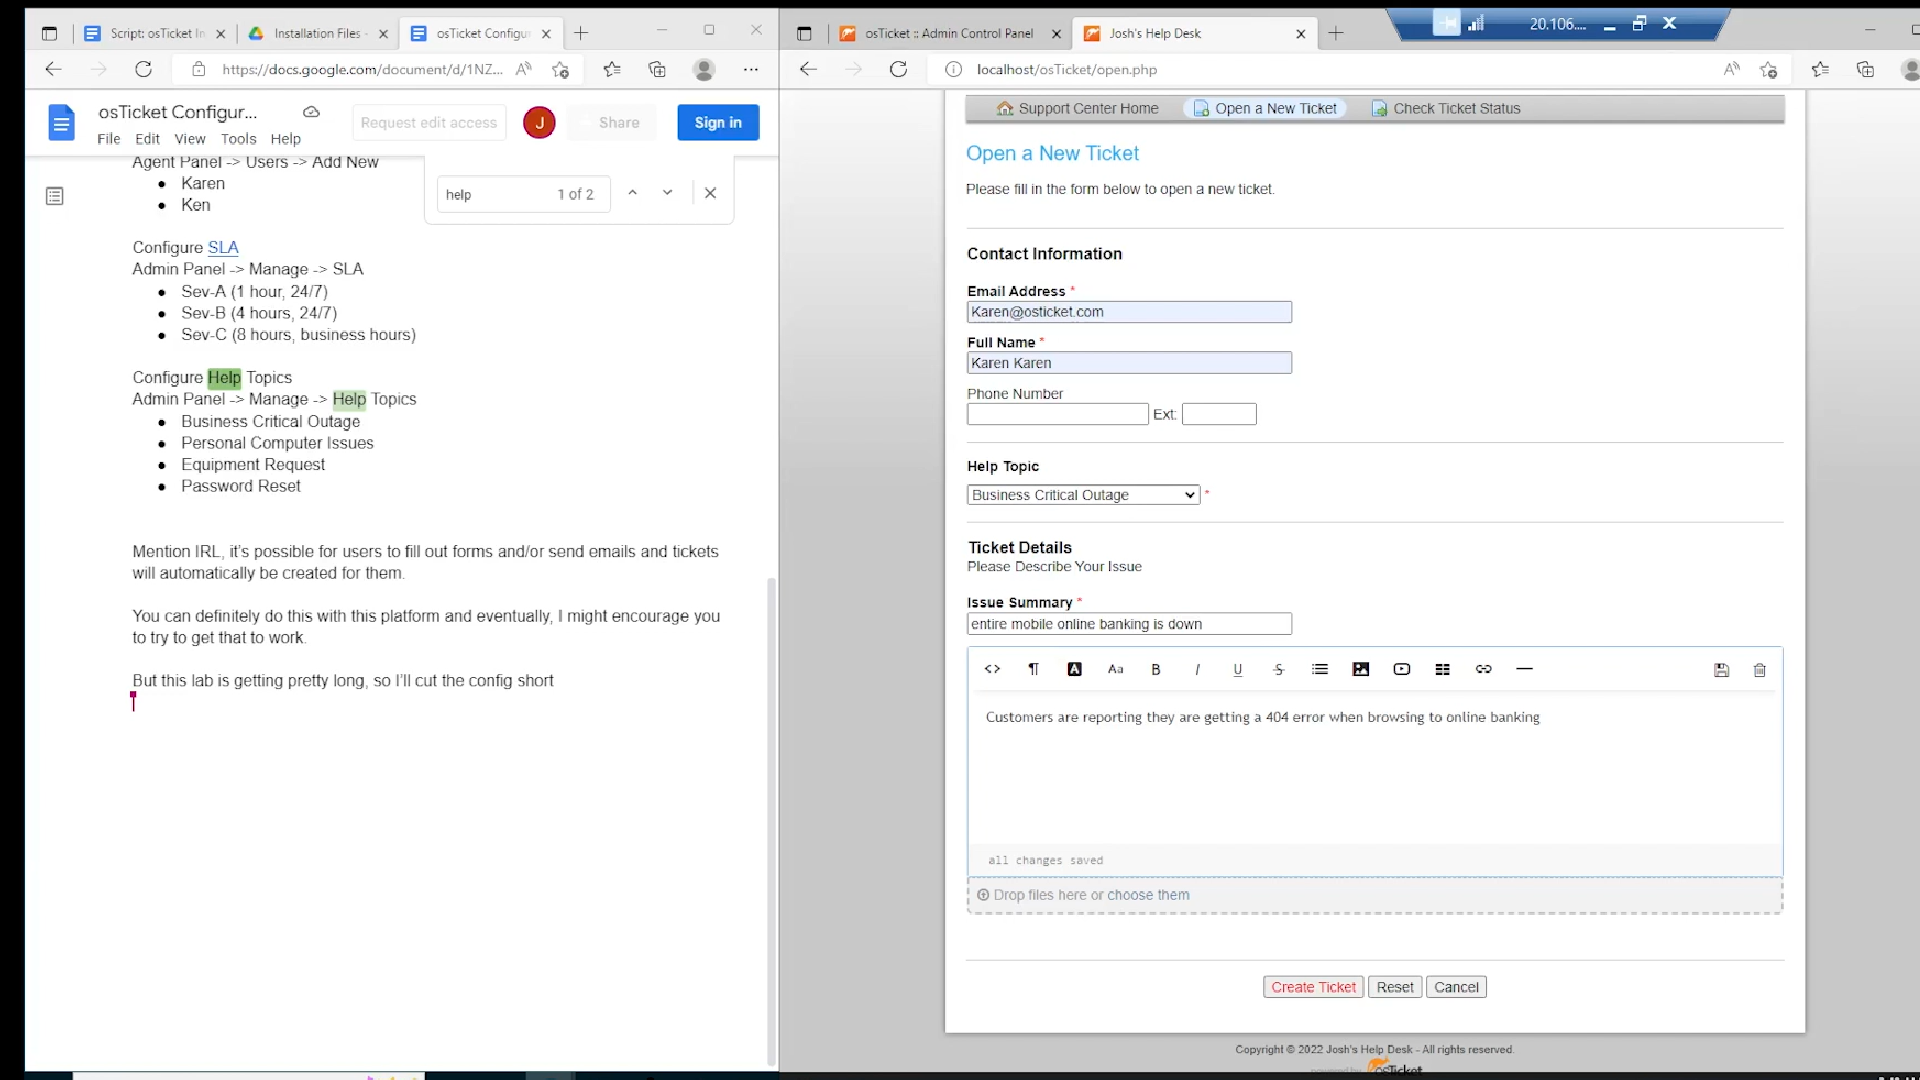Insert an image using the editor icon
The image size is (1920, 1080).
(1361, 669)
